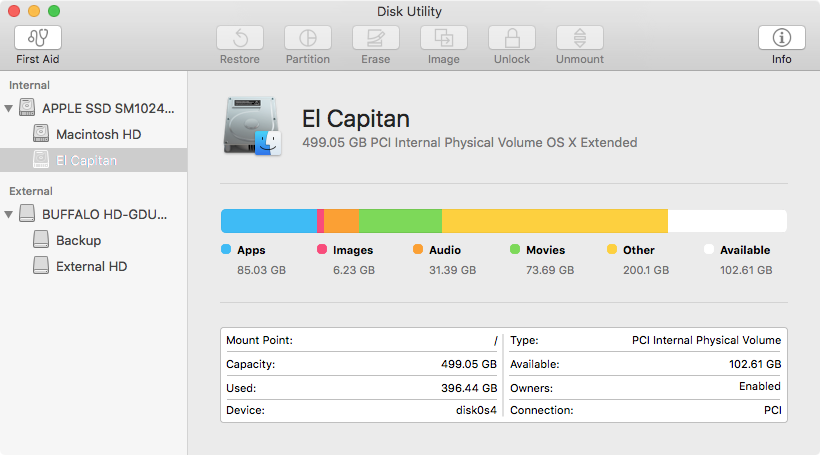820x455 pixels.
Task: Select Backup volume in sidebar
Action: [x=94, y=240]
